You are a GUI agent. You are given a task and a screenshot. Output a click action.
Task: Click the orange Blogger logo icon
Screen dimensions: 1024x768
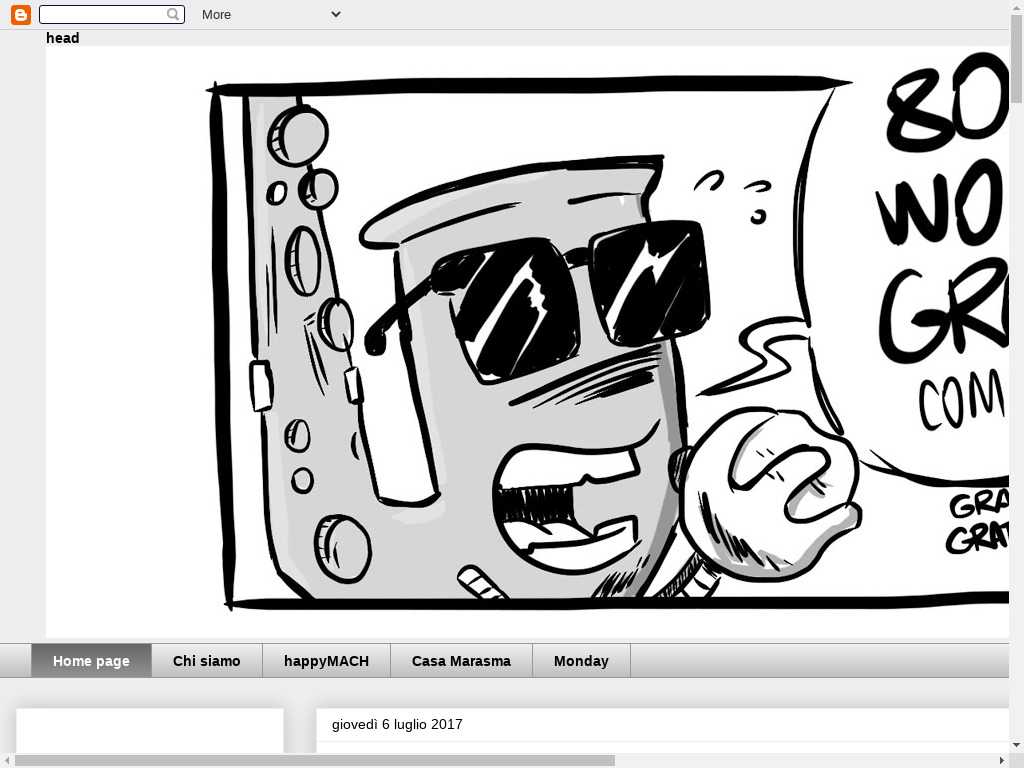coord(20,14)
